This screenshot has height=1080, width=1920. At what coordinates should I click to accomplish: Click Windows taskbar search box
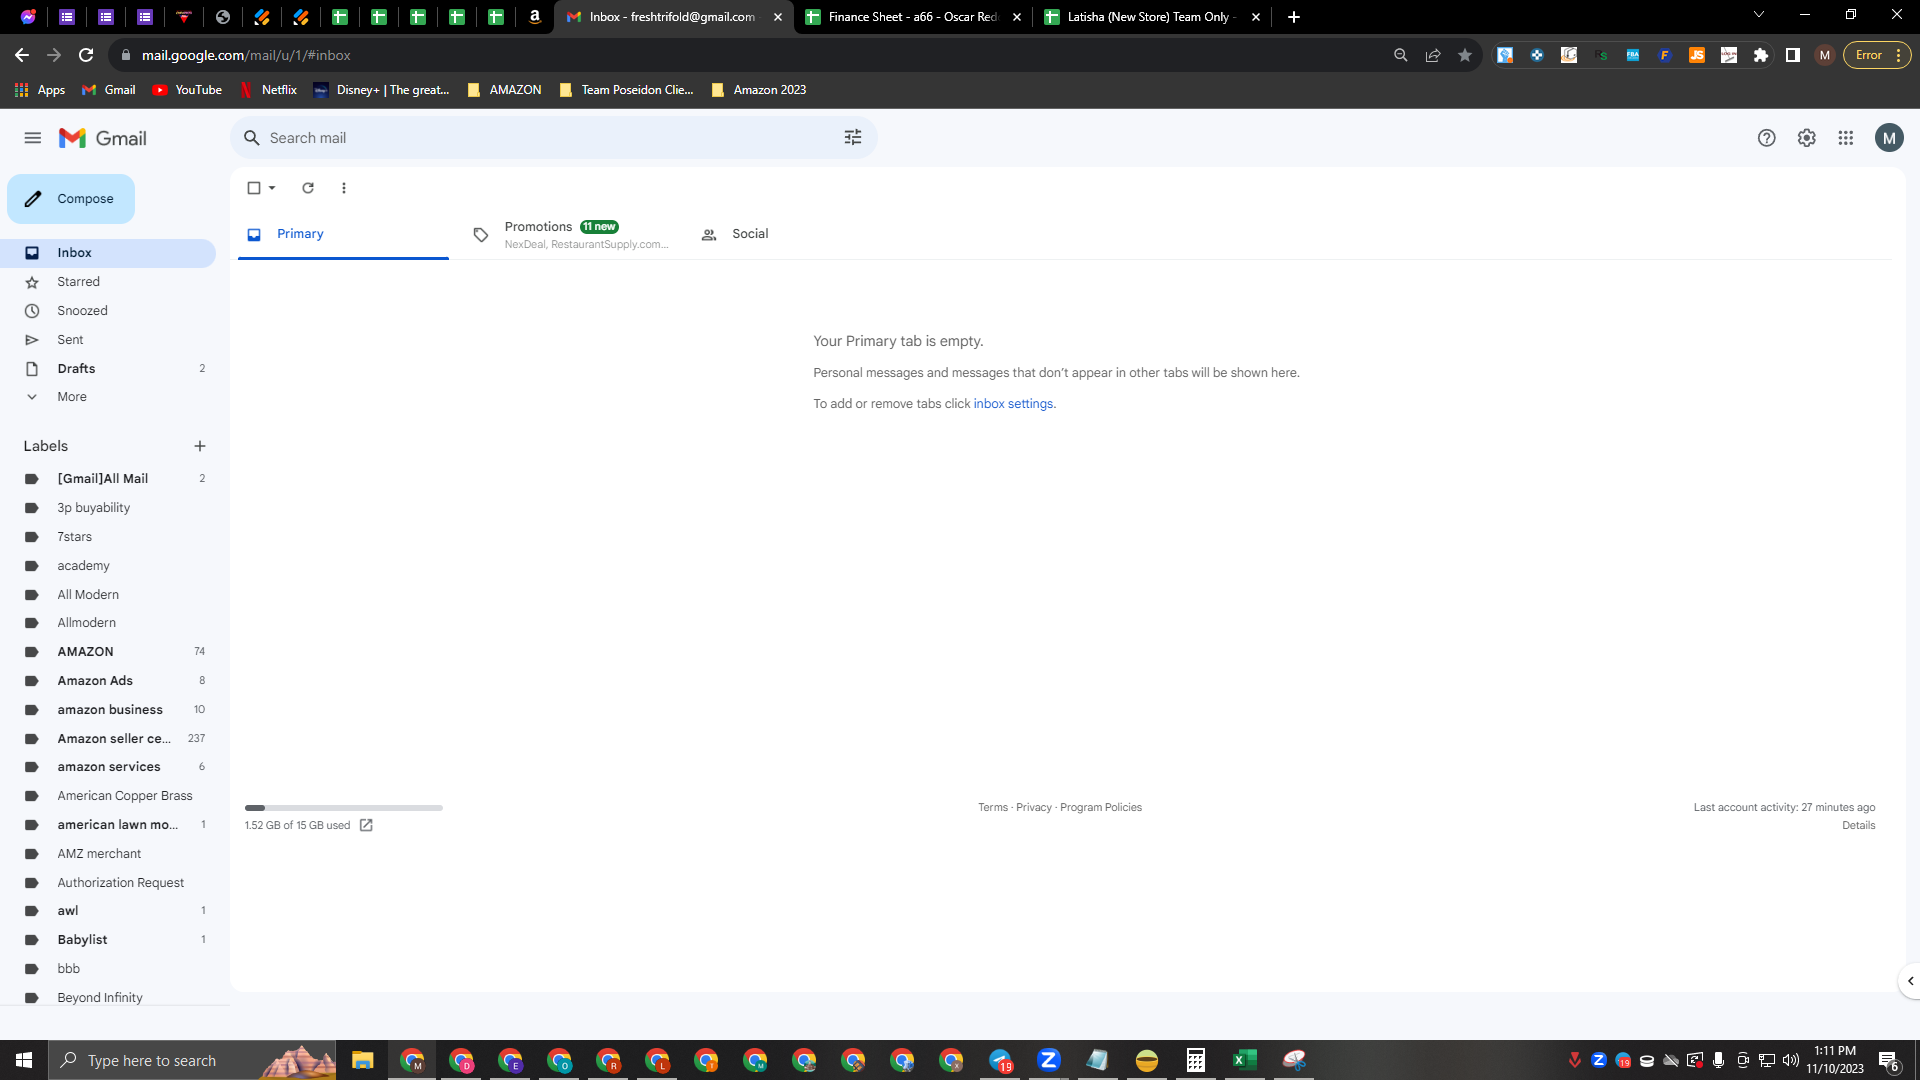pos(193,1060)
